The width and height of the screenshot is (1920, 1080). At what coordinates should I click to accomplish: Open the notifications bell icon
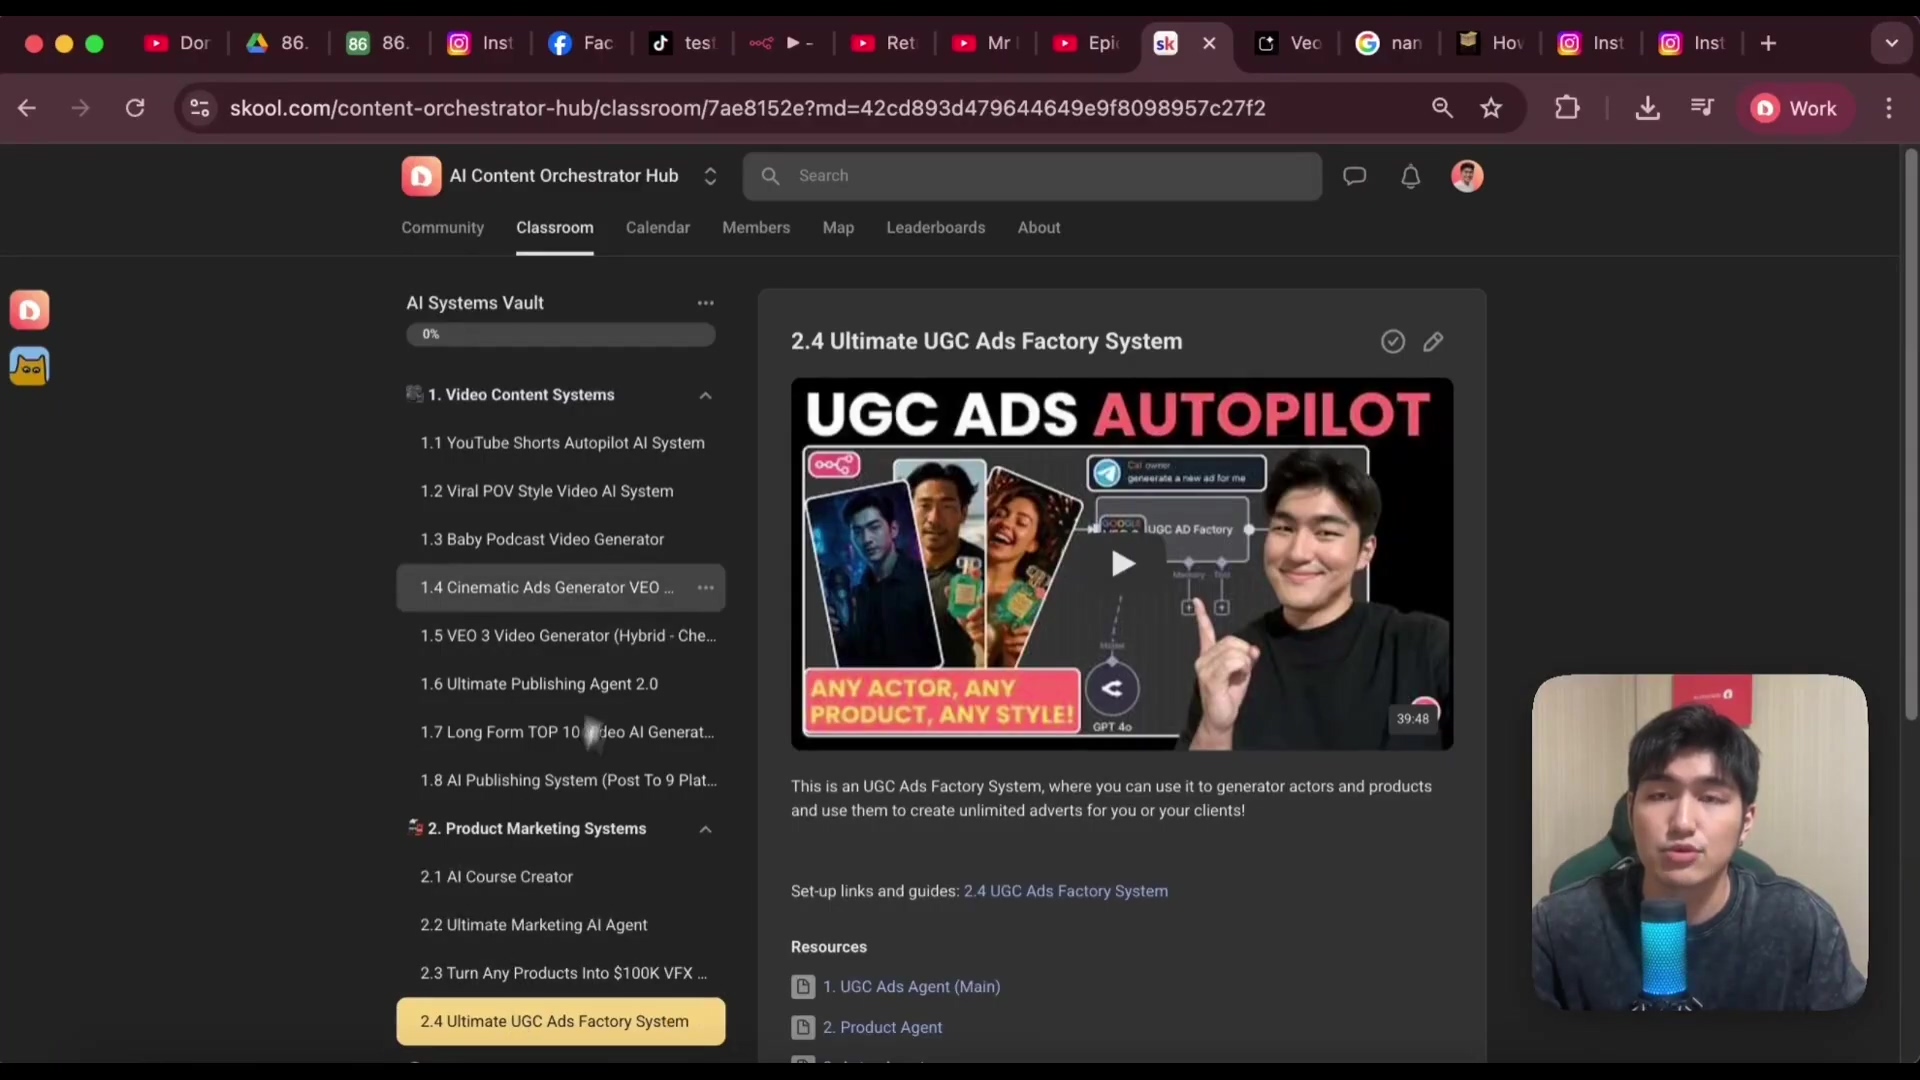tap(1410, 177)
